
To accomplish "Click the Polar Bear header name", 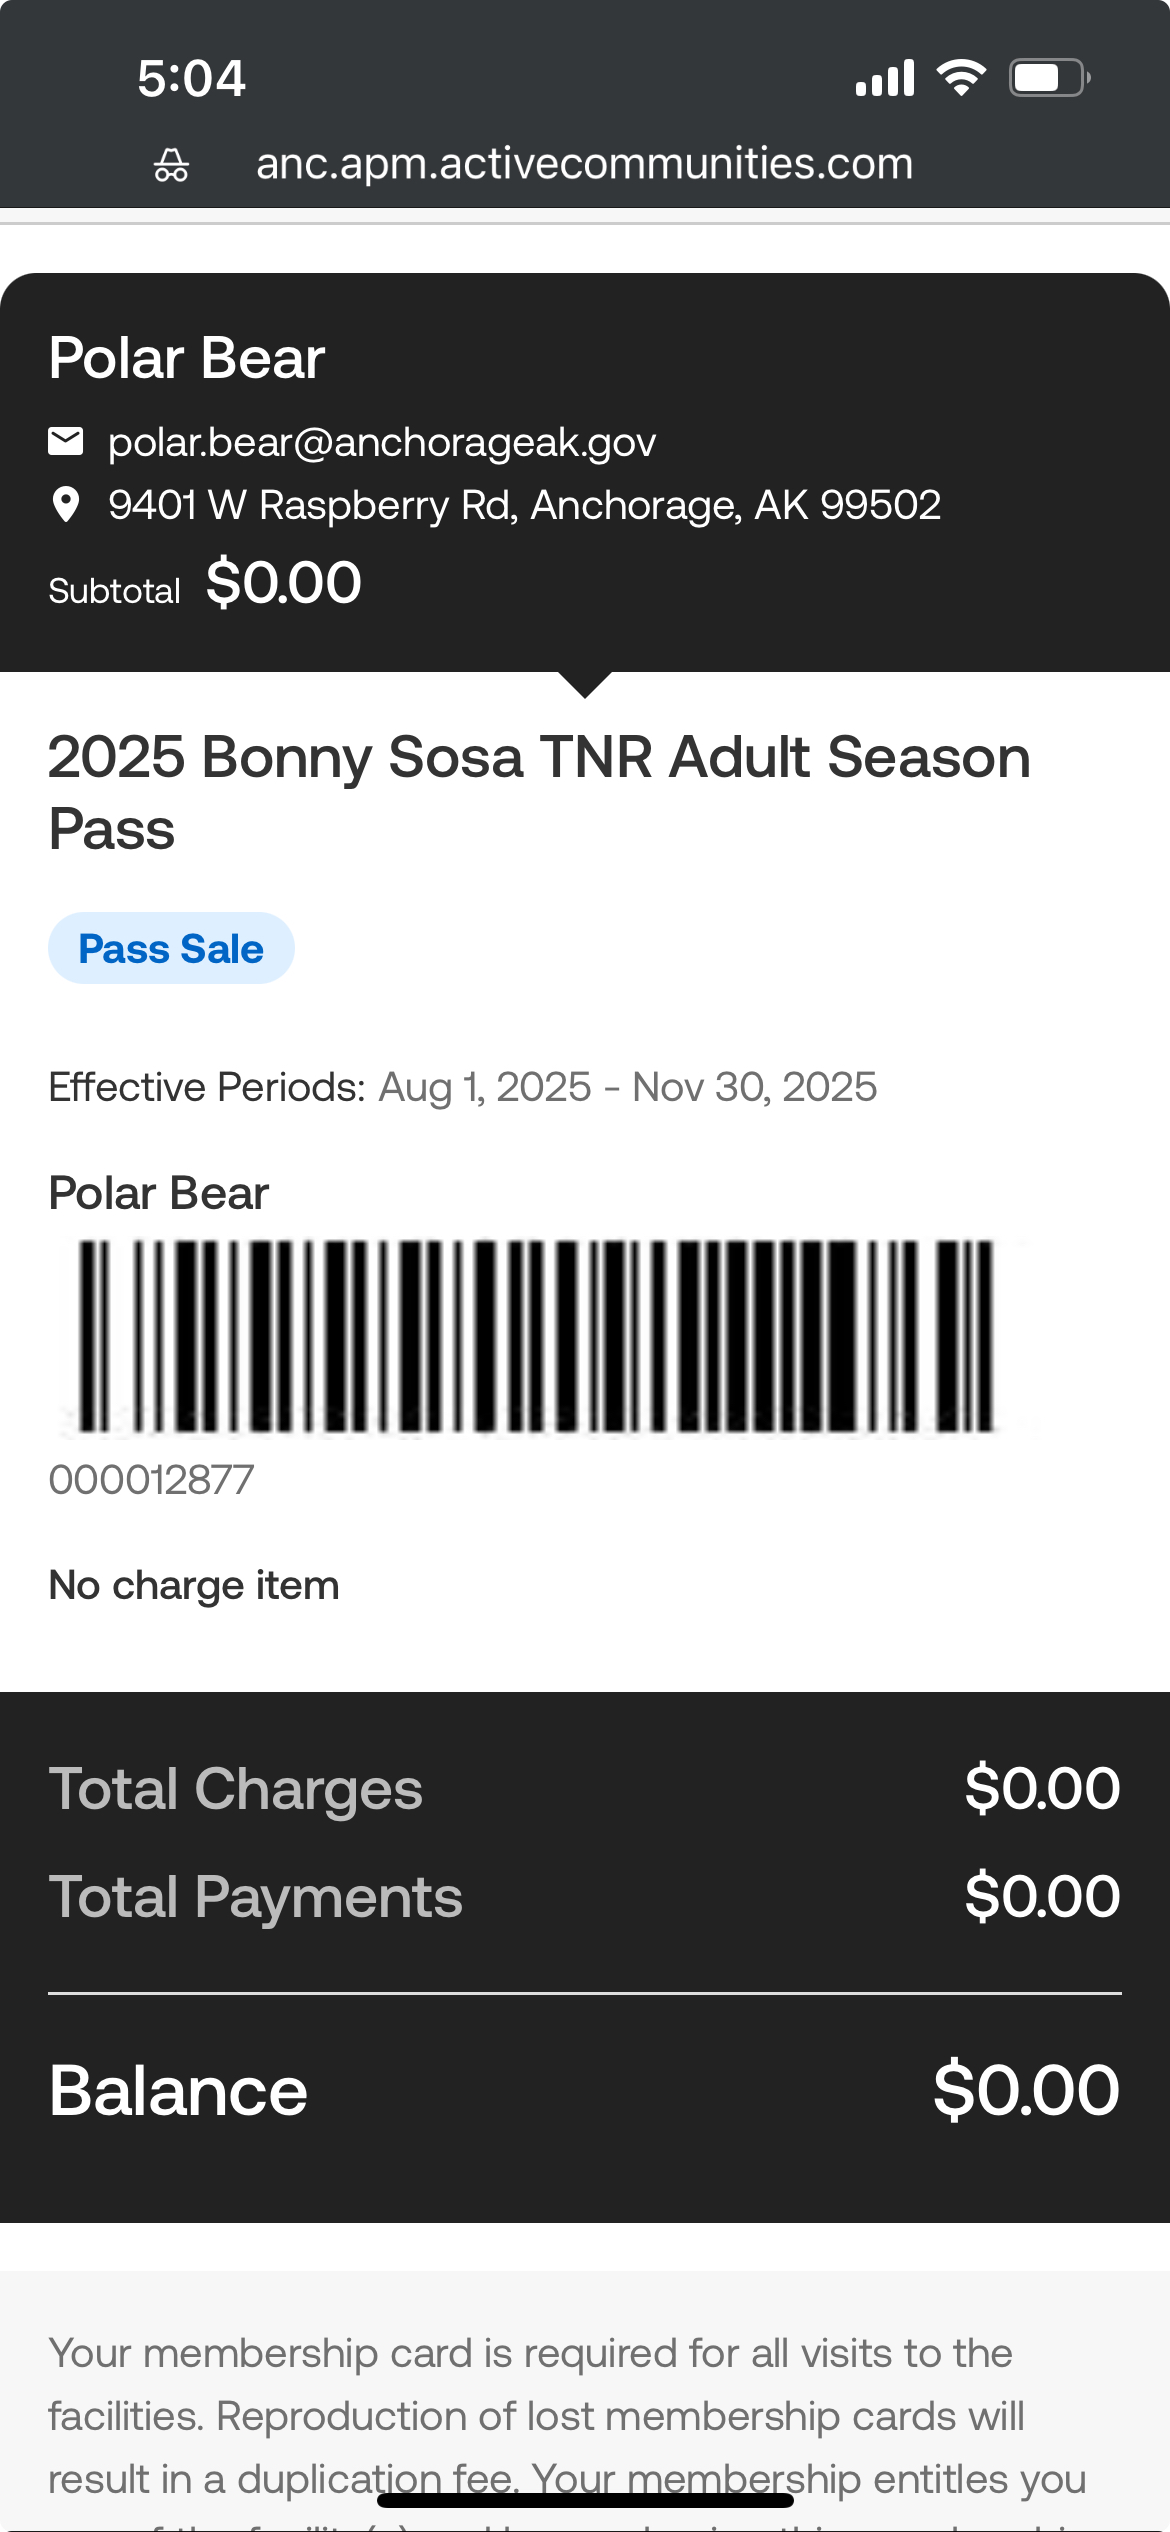I will pyautogui.click(x=187, y=358).
